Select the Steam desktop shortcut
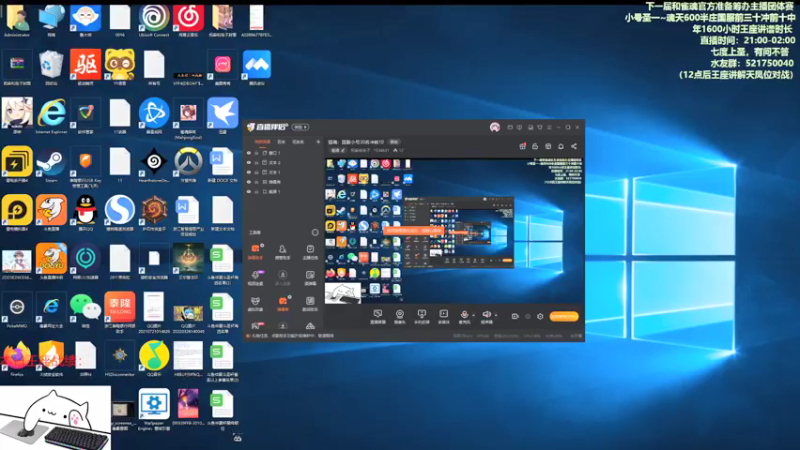This screenshot has width=800, height=450. (51, 165)
